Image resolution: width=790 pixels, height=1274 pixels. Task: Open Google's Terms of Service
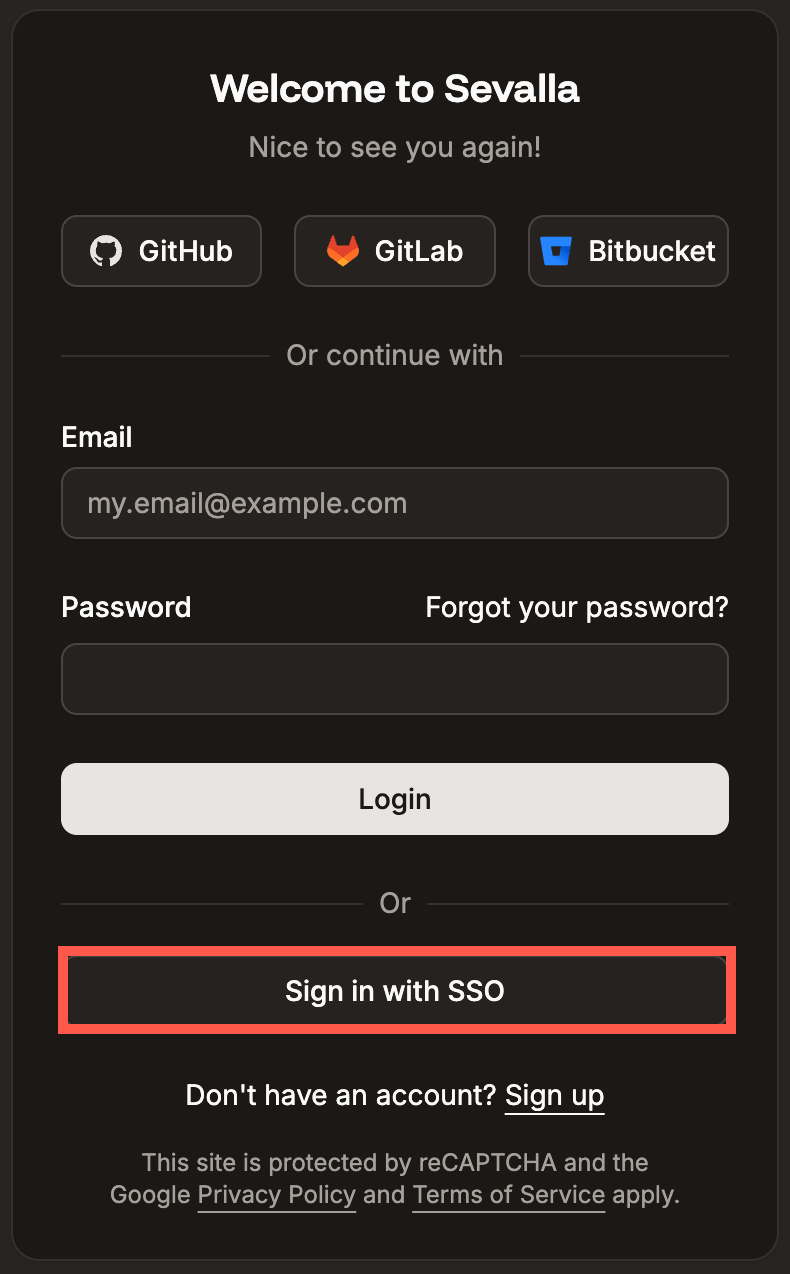coord(508,1195)
